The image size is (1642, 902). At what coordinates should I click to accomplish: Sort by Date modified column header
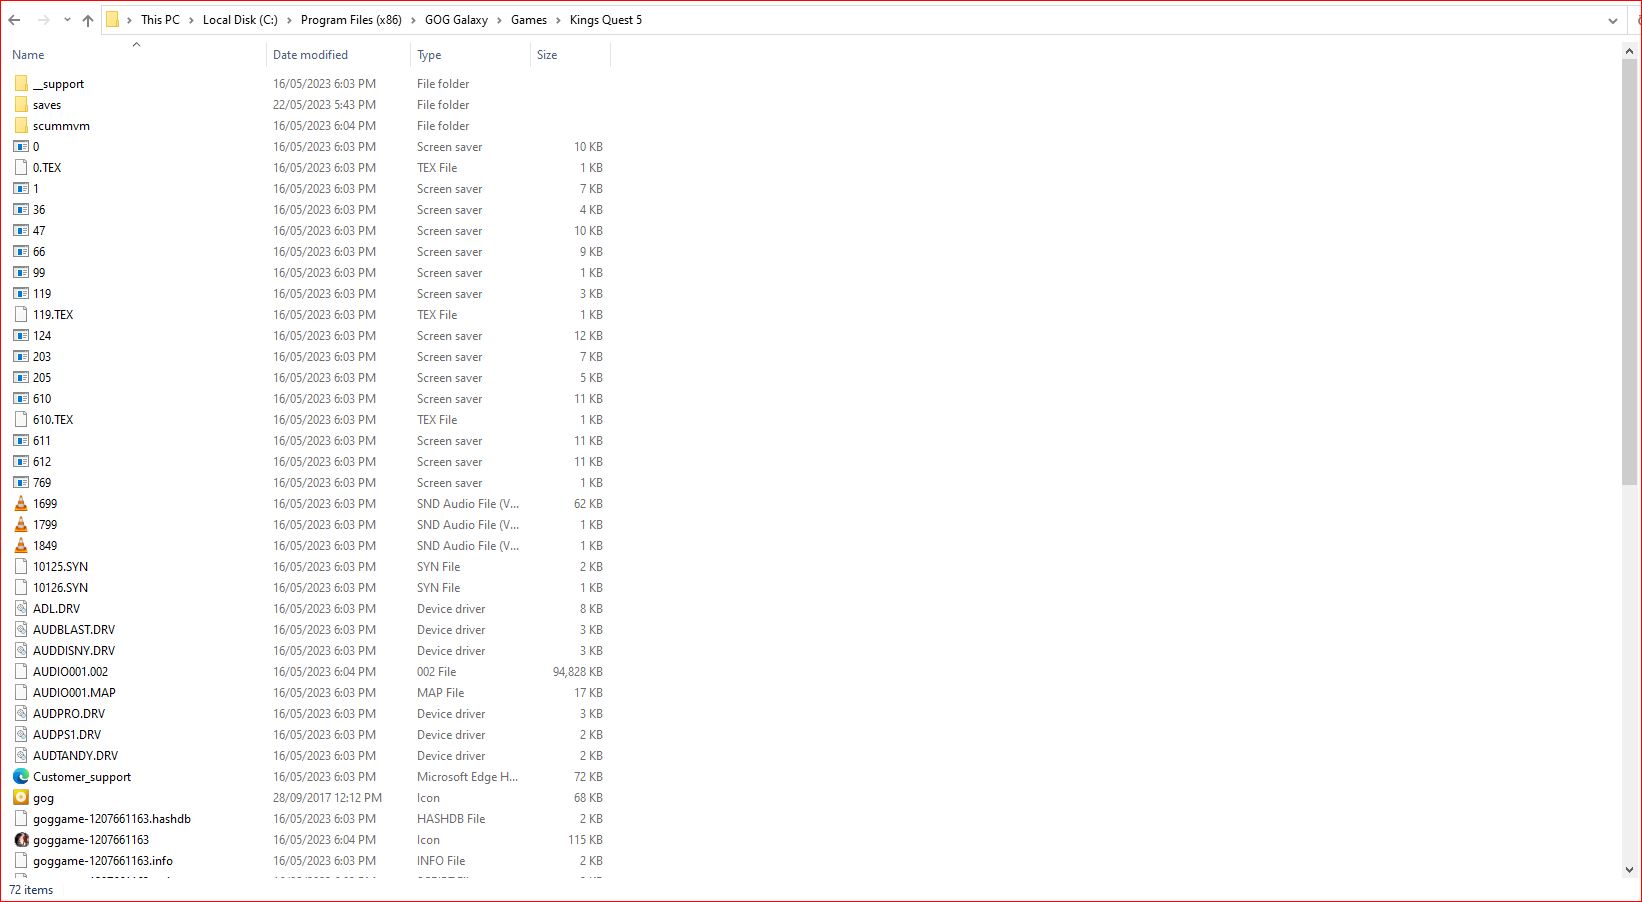[310, 55]
